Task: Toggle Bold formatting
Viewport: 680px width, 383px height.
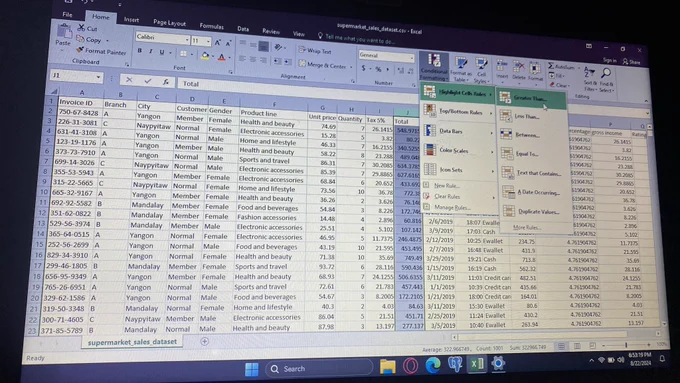Action: tap(140, 50)
